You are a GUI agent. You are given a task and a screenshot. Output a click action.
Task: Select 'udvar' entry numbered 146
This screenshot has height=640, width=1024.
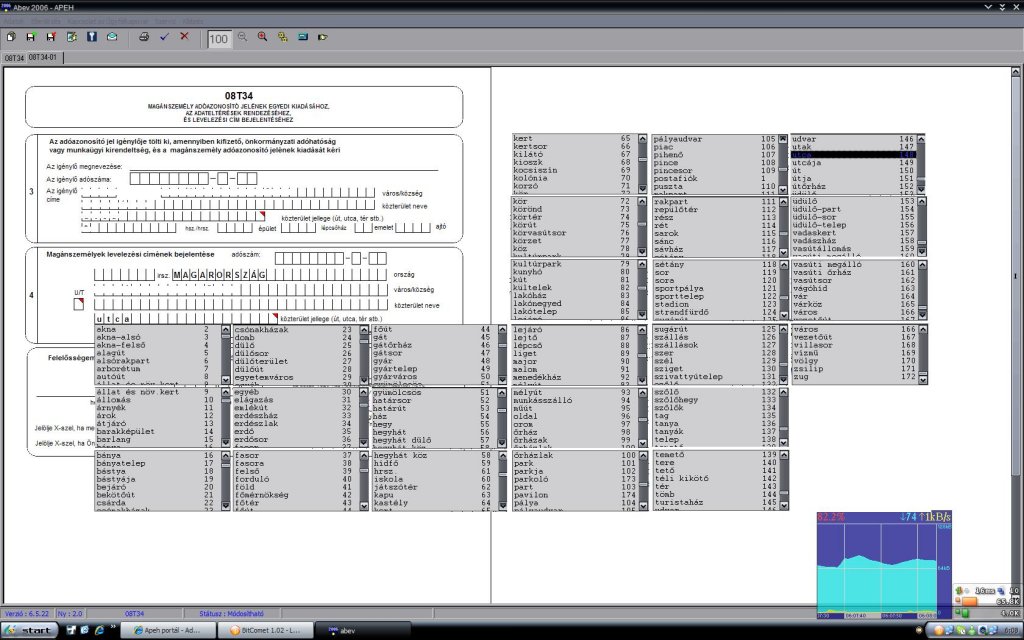(x=852, y=139)
